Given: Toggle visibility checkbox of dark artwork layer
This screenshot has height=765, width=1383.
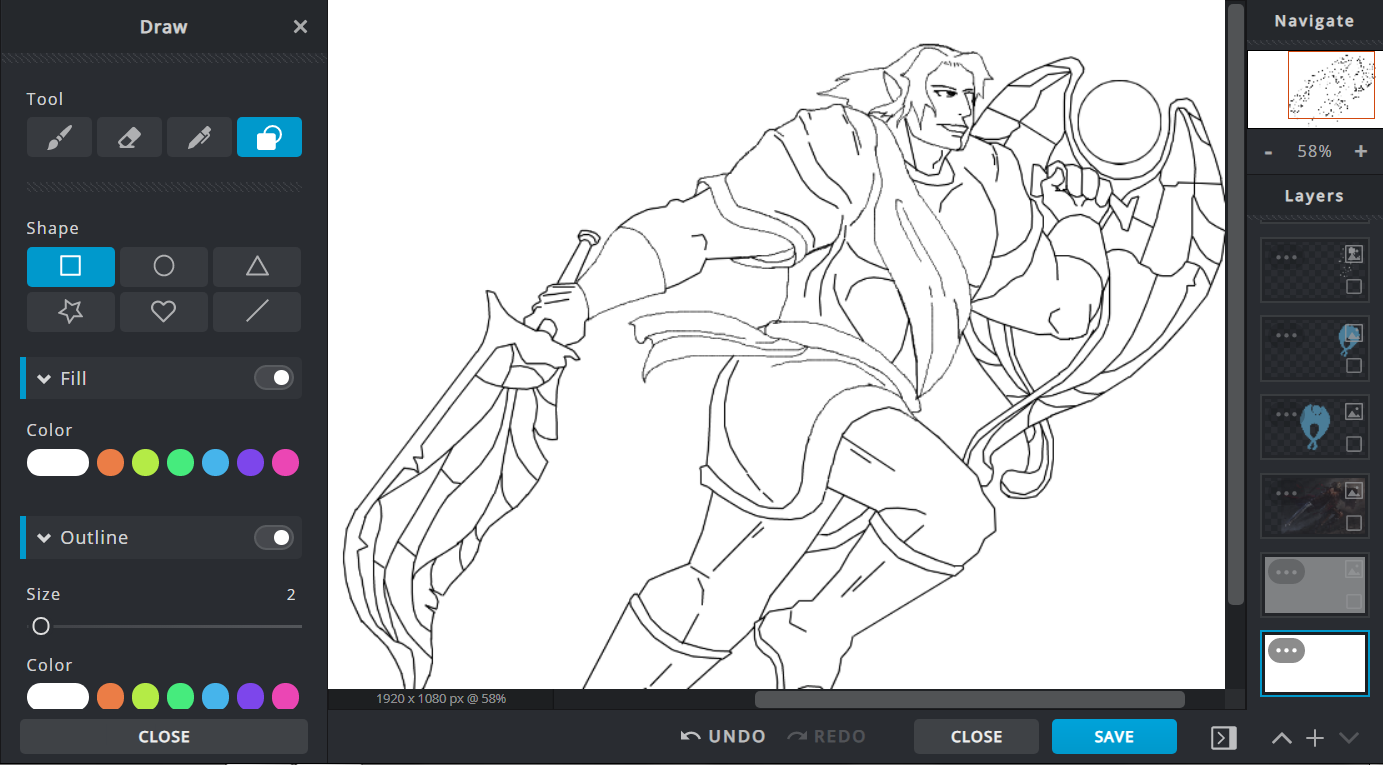Looking at the screenshot, I should click(x=1354, y=523).
